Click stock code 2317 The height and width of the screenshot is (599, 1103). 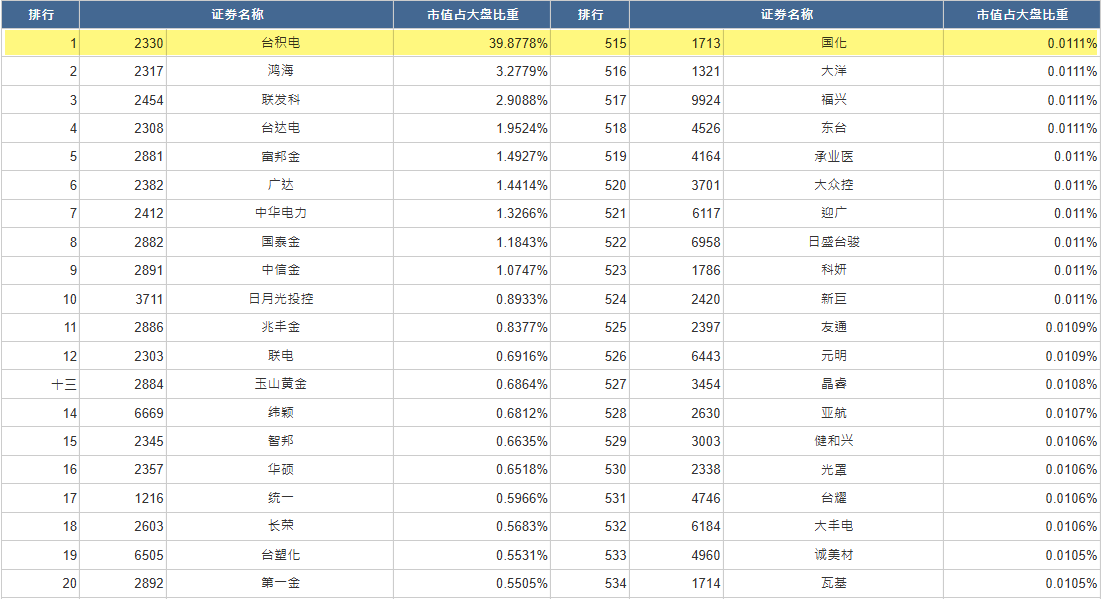coord(148,72)
